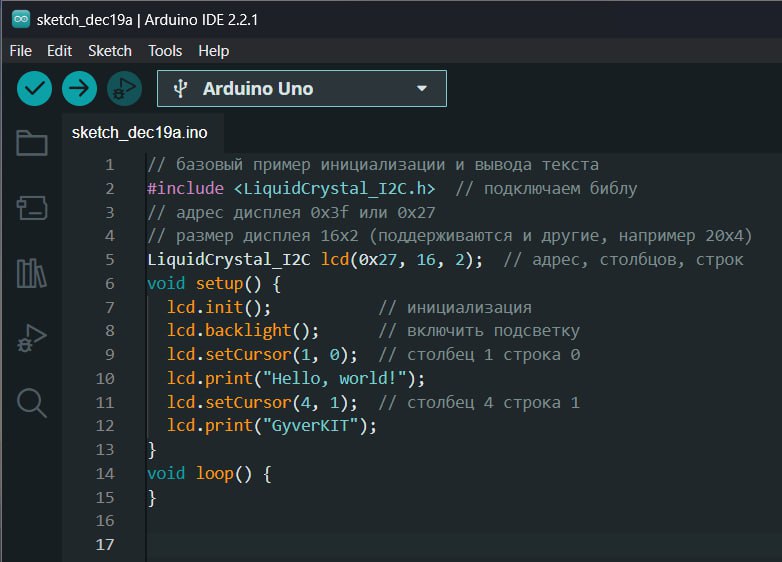Open the File menu
The width and height of the screenshot is (782, 562).
tap(20, 51)
